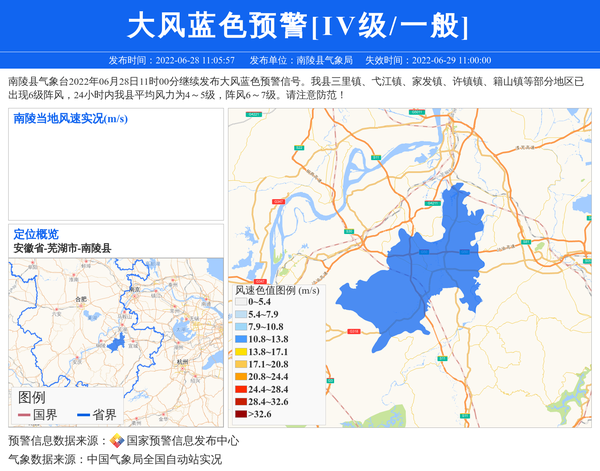Click the 大风蓝色预警 title banner

(299, 25)
